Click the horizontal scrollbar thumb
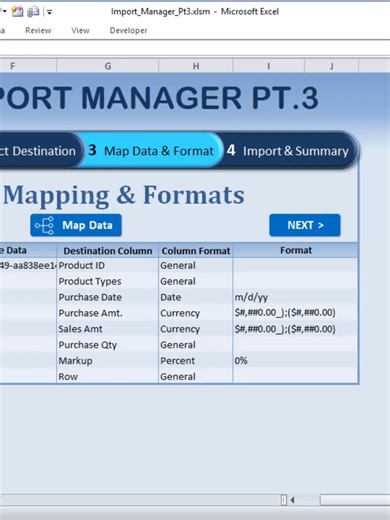Screen dimensions: 390x520 point(355,500)
